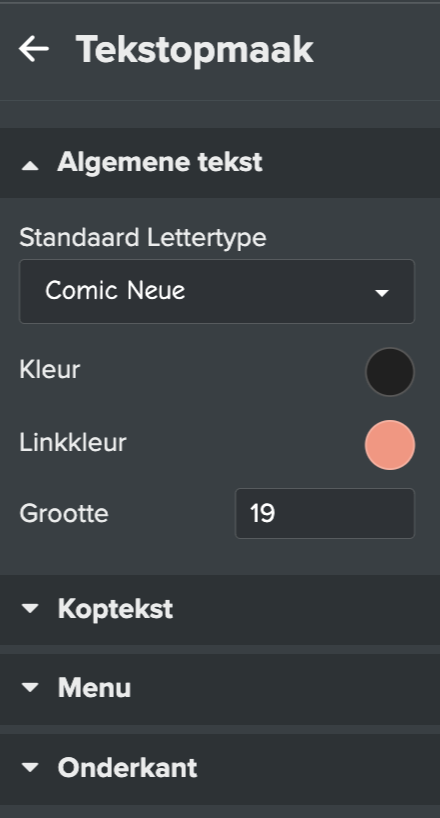Viewport: 440px width, 818px height.
Task: Click the Standaard Lettertype label
Action: point(142,237)
